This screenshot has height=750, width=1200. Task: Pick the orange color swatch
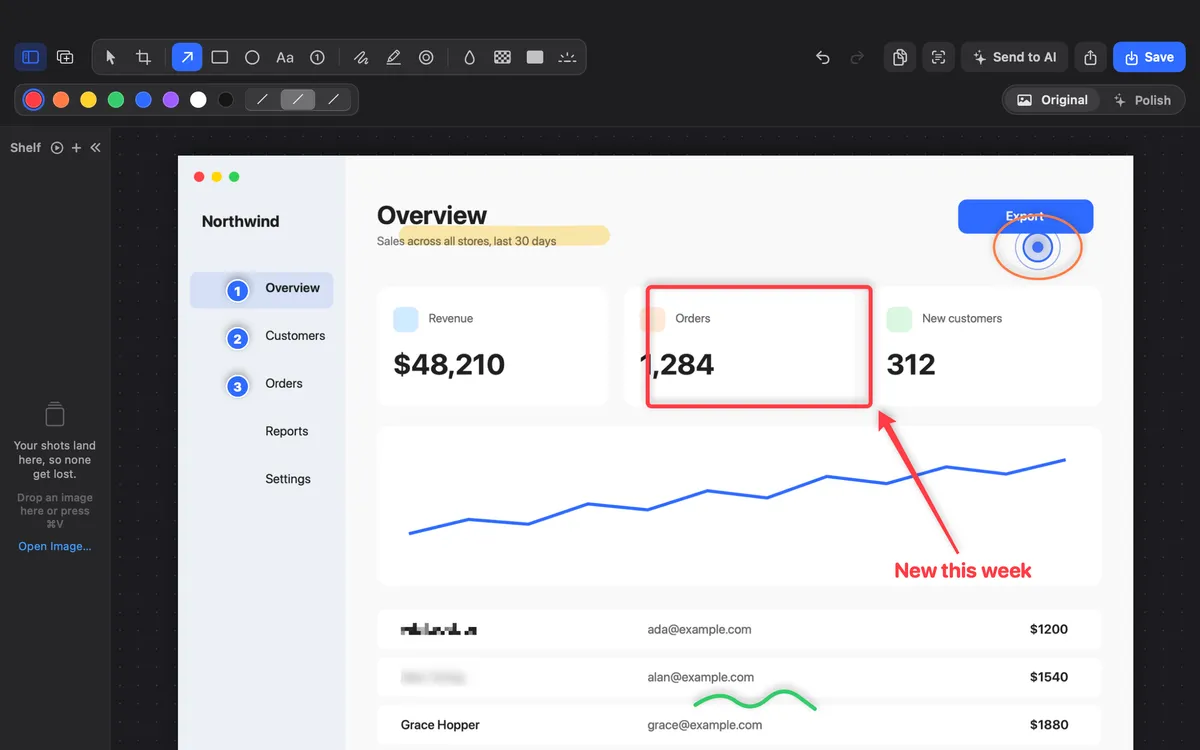(x=61, y=100)
